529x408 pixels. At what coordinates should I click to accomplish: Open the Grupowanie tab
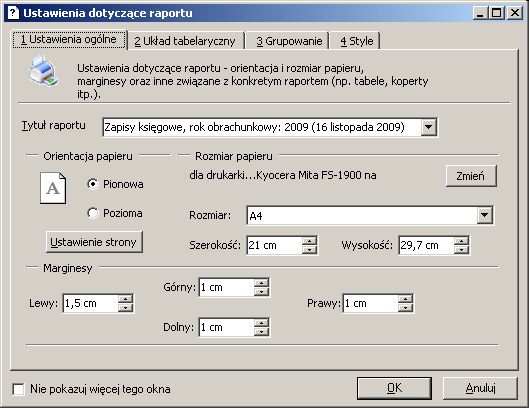coord(289,41)
